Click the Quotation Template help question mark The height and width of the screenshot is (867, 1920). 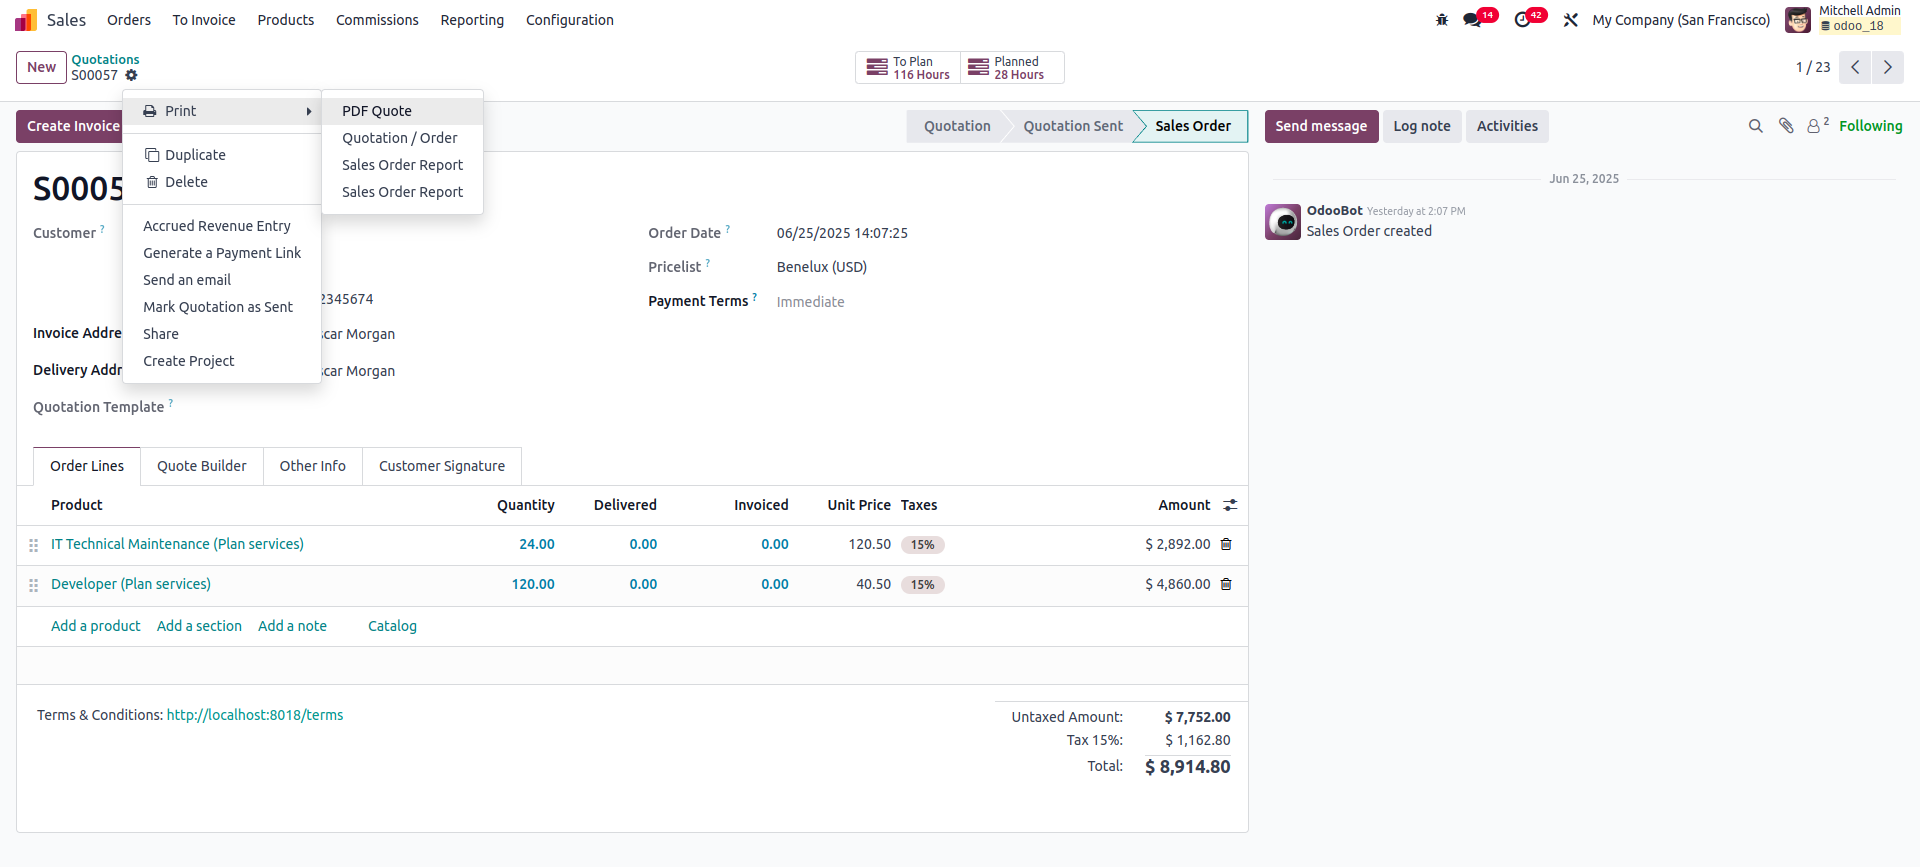click(x=171, y=403)
